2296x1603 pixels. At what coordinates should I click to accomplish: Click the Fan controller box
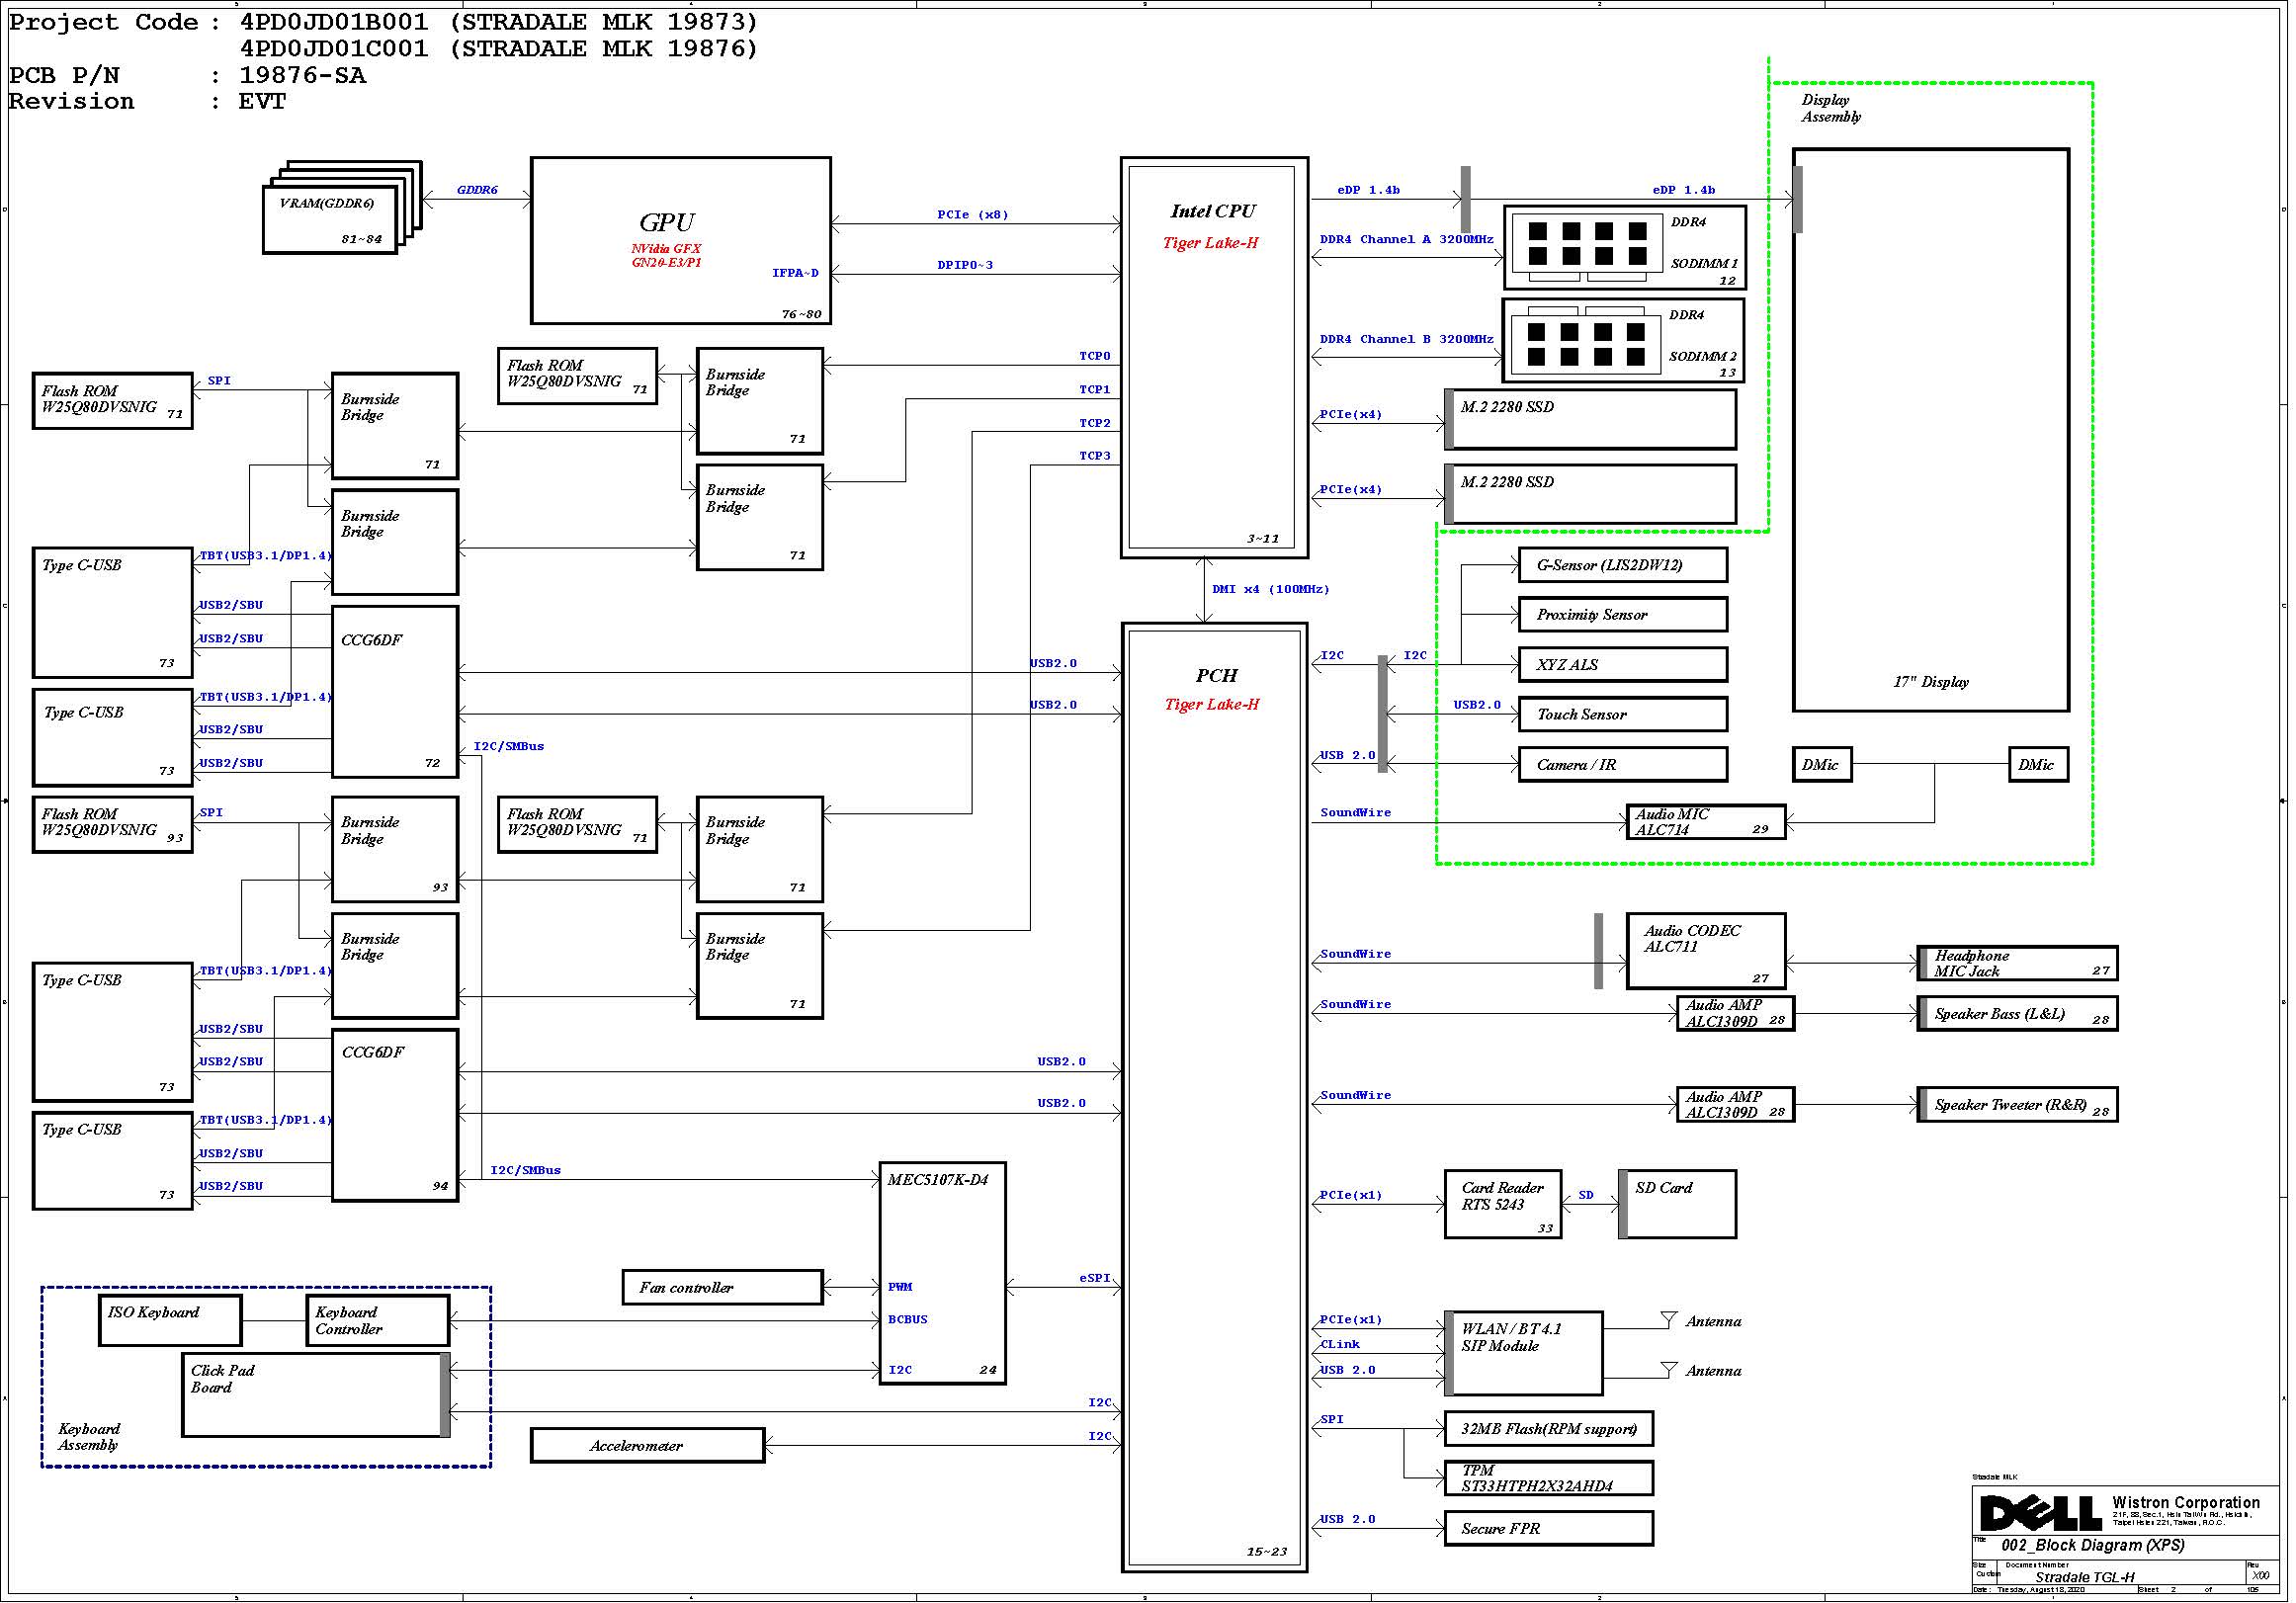(724, 1289)
